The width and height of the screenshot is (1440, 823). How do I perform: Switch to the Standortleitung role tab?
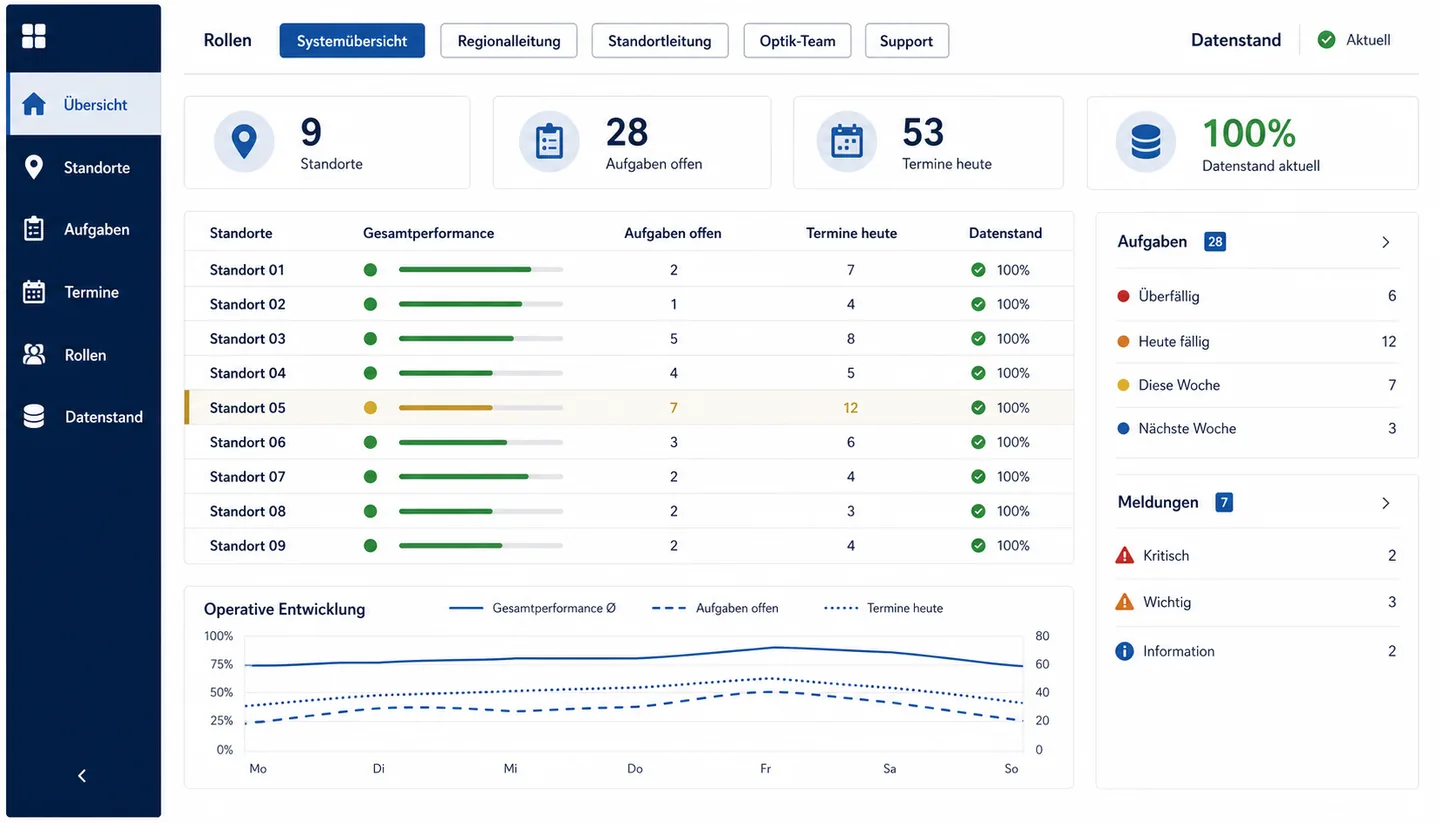pyautogui.click(x=660, y=41)
